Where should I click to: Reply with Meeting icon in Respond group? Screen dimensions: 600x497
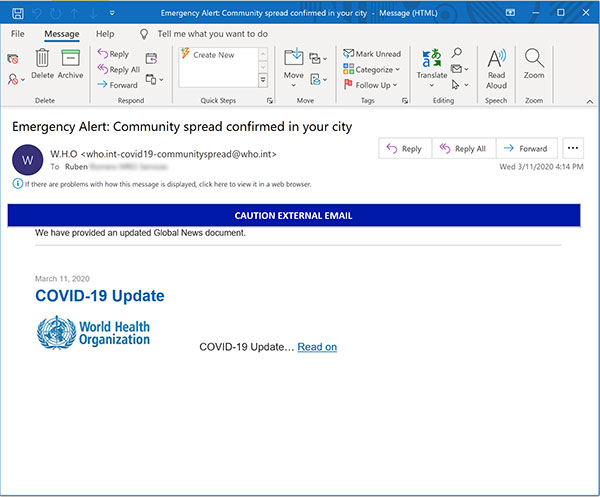(152, 59)
